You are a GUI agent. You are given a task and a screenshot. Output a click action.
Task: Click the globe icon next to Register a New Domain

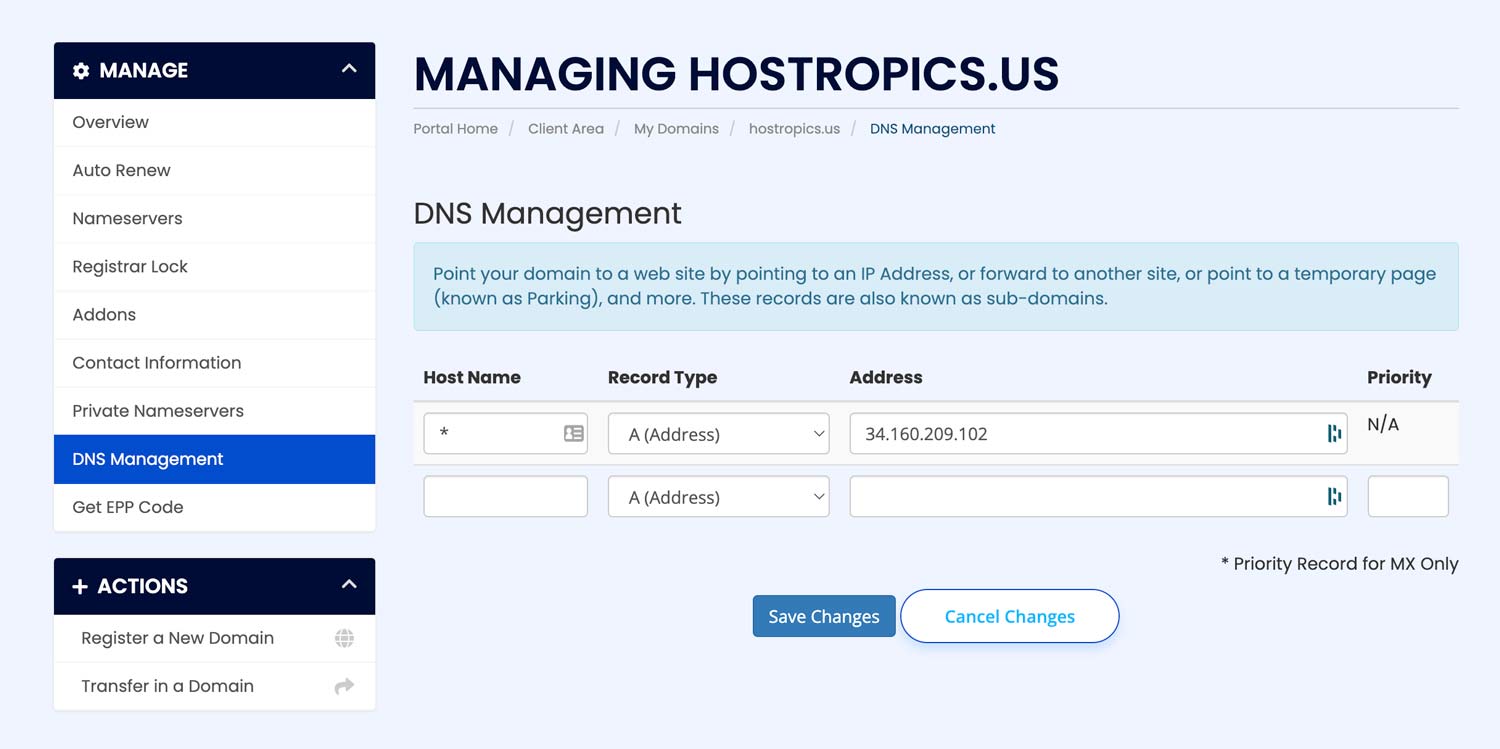pyautogui.click(x=343, y=638)
